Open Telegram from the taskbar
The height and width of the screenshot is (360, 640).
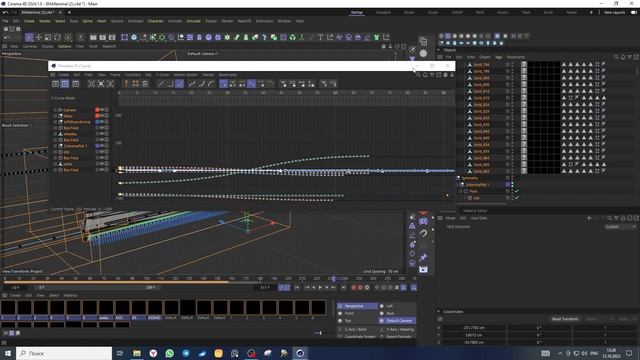(186, 353)
